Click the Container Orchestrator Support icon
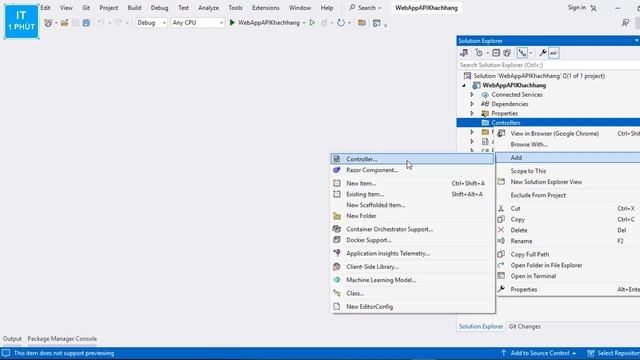 click(337, 229)
